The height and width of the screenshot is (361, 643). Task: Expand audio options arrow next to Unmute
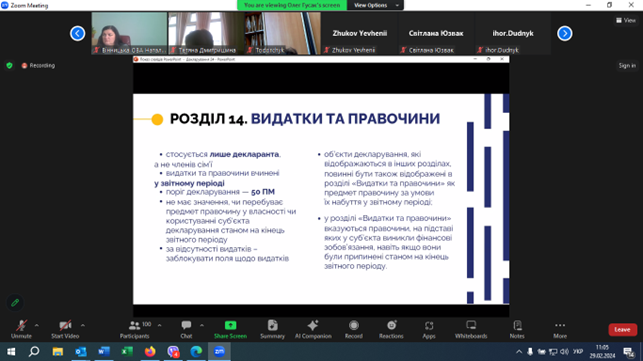click(37, 325)
